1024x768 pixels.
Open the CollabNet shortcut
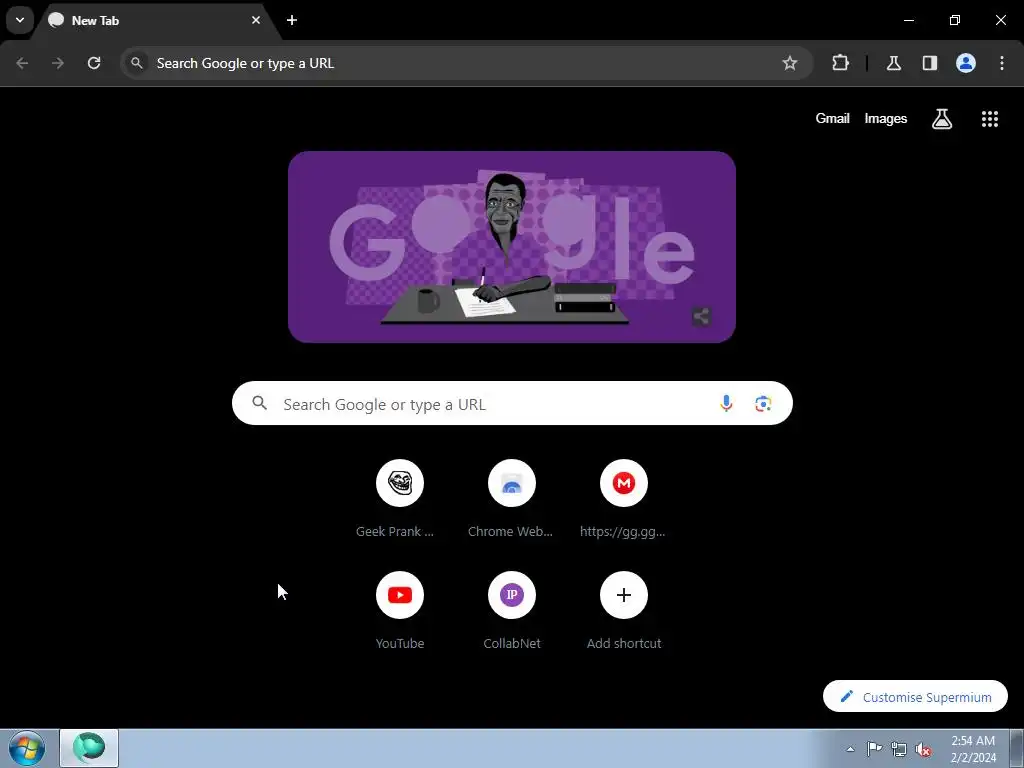511,611
